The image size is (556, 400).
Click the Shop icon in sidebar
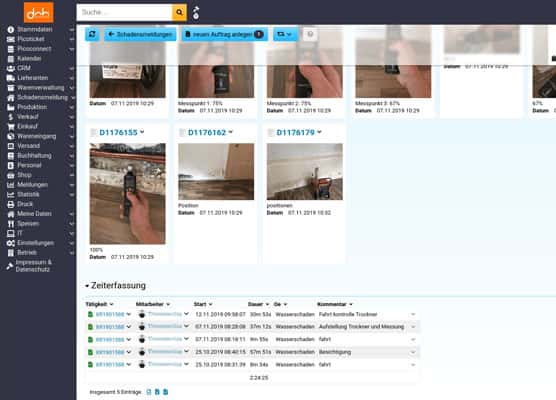[x=11, y=175]
